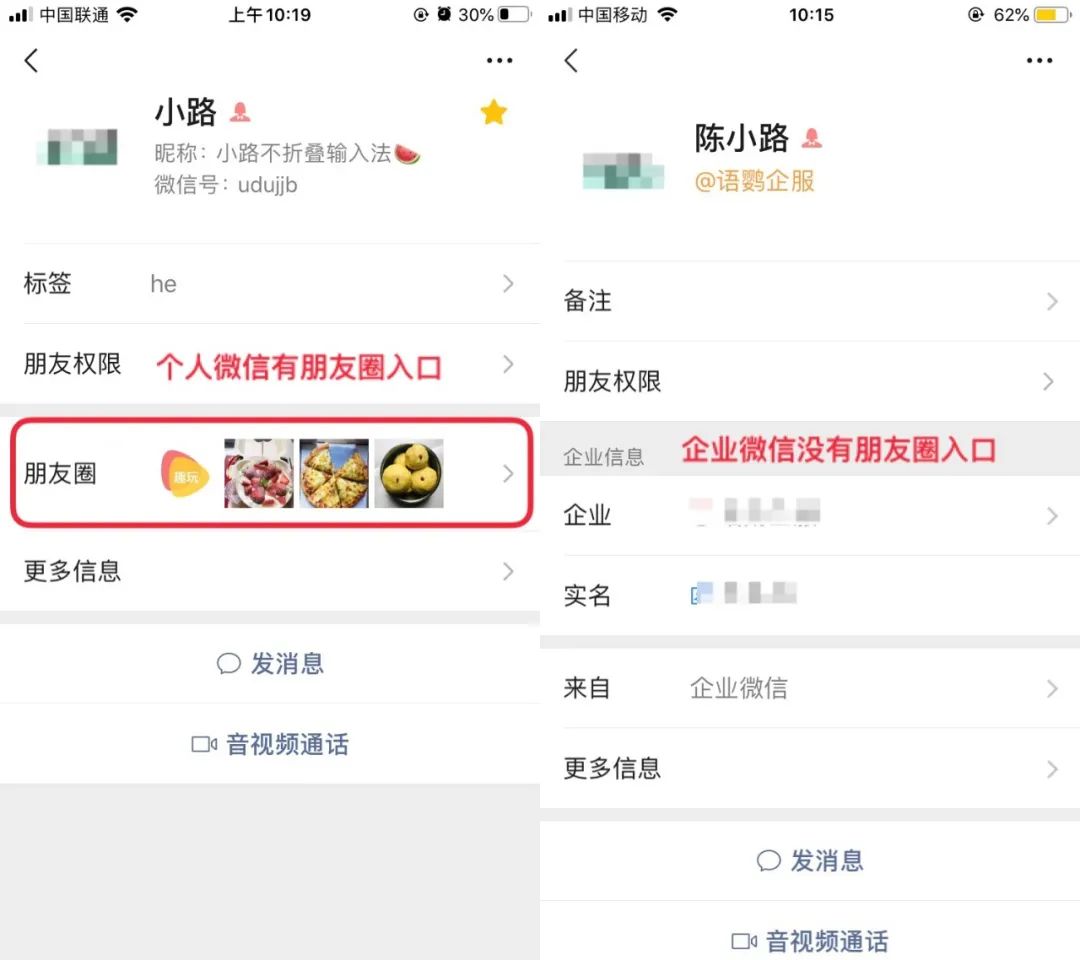Tap the 趣玩 orange icon in 朋友圈
Screen dimensions: 1080x960
coord(185,474)
